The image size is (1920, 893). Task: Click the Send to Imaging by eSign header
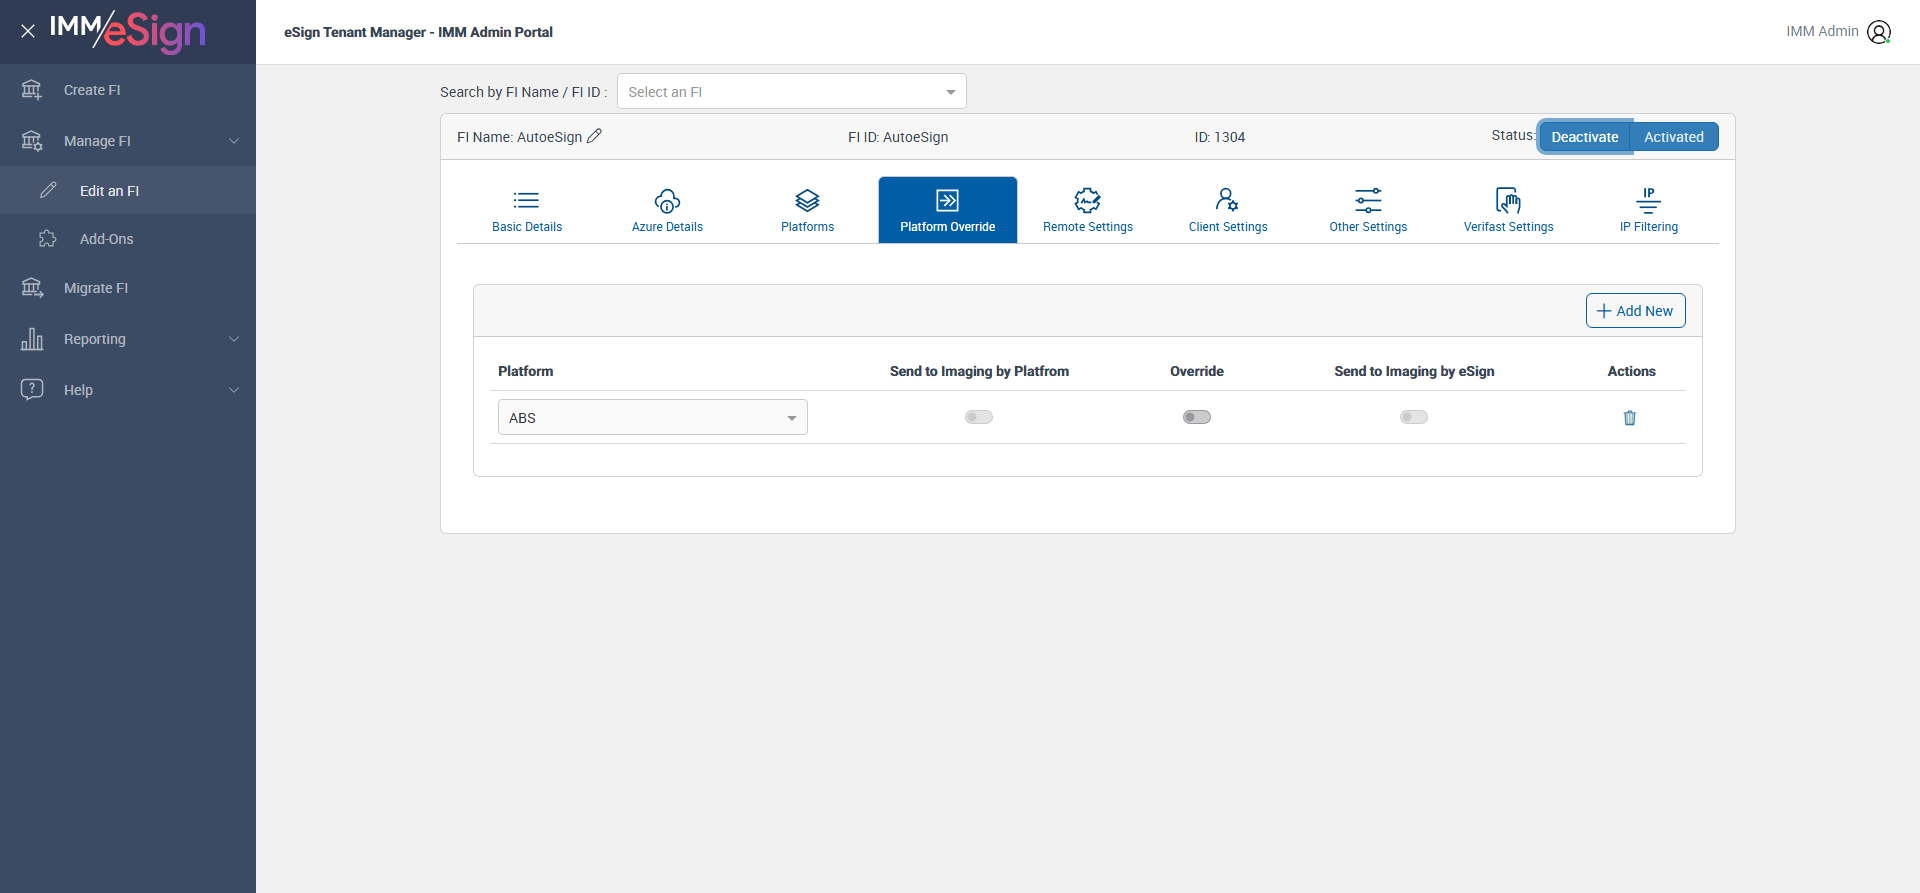1414,371
